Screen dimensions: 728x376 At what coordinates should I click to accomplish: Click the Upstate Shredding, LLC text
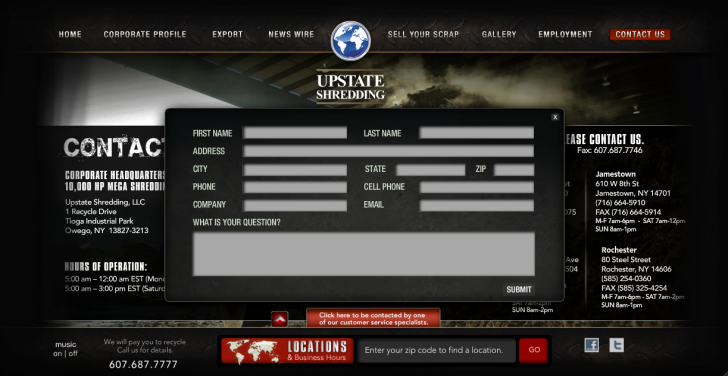tap(105, 202)
